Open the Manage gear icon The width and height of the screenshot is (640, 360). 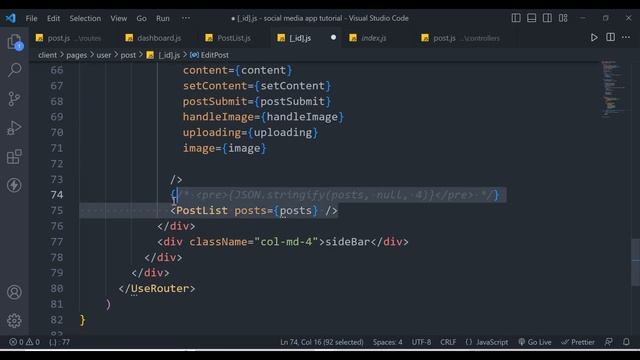[14, 321]
